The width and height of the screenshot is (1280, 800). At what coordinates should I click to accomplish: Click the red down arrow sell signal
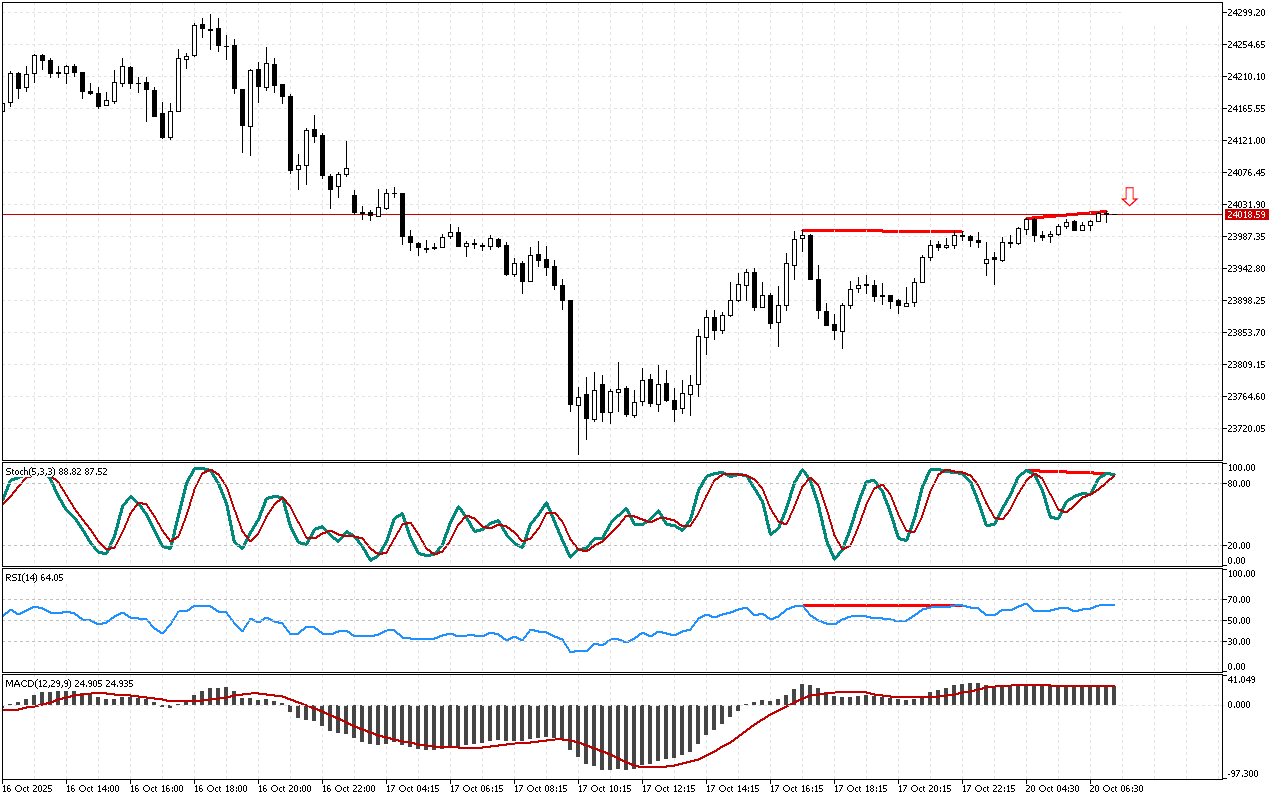tap(1129, 197)
